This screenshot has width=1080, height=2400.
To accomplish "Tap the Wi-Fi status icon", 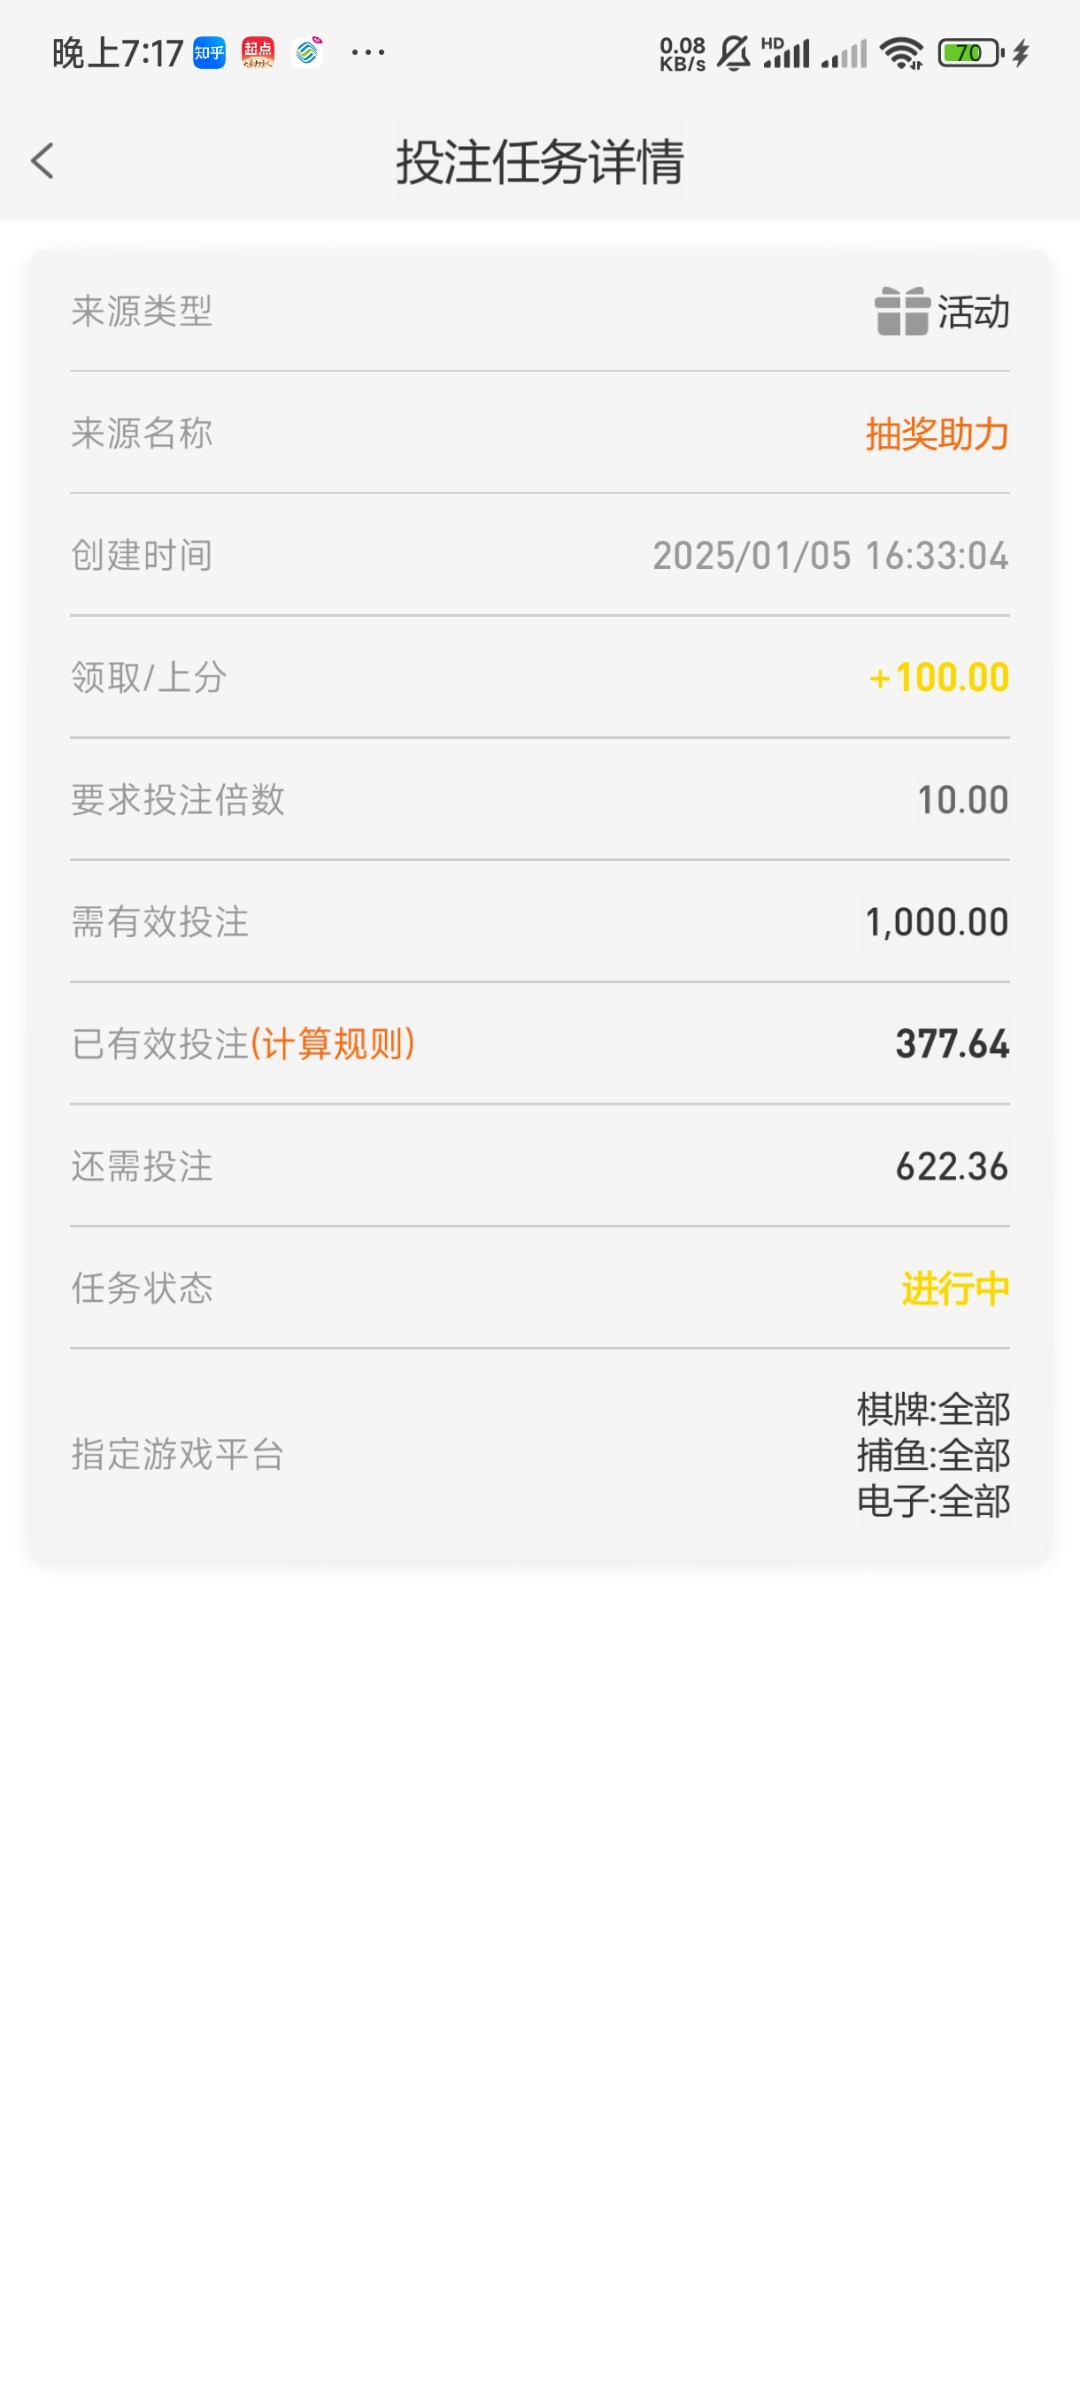I will 902,53.
